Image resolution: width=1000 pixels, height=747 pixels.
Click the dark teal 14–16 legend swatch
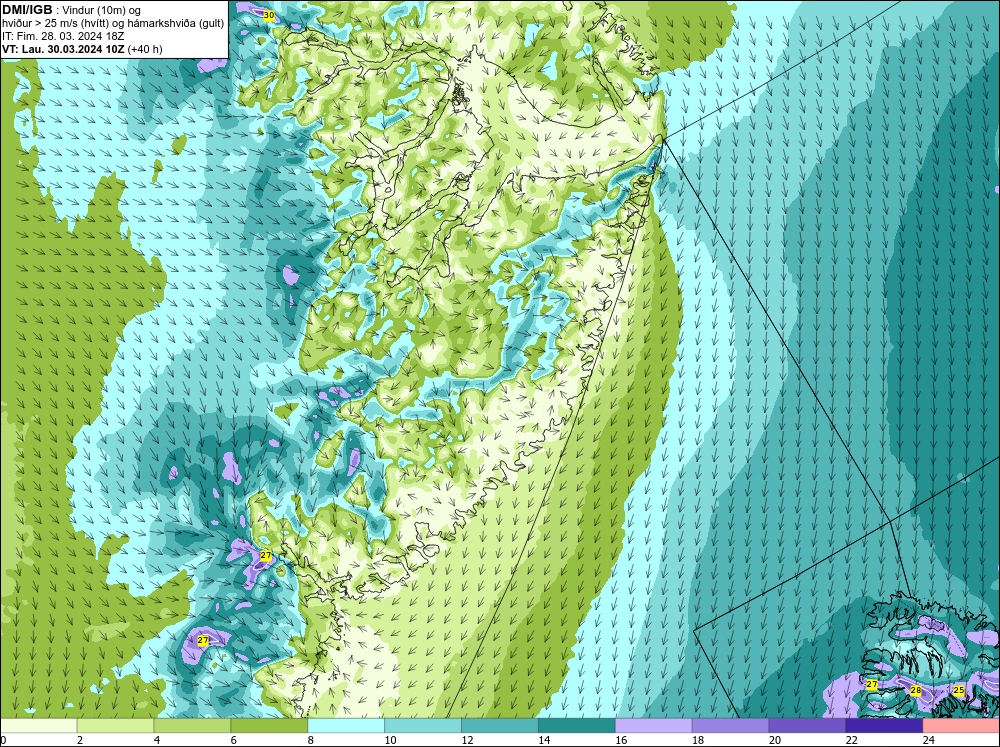coord(577,726)
